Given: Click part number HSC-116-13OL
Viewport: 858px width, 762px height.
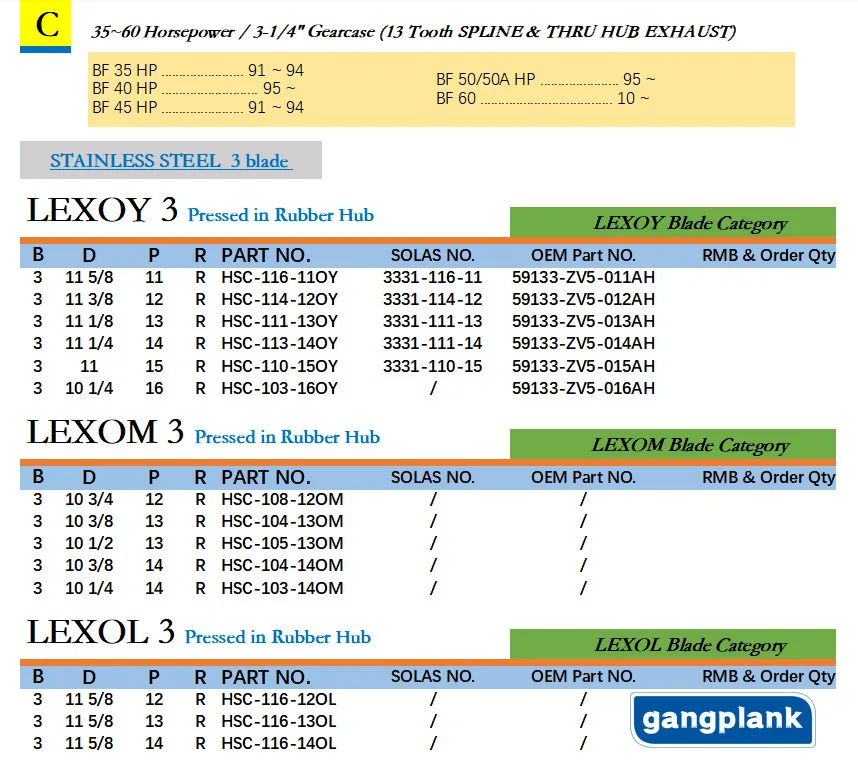Looking at the screenshot, I should [279, 721].
